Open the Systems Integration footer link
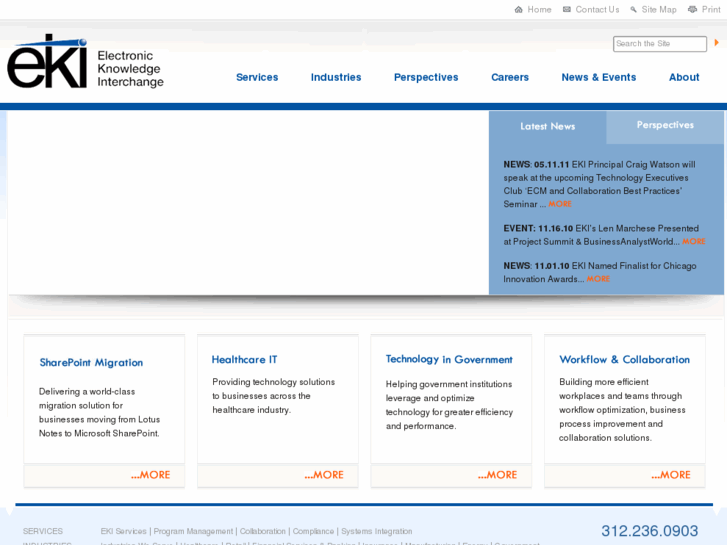 [376, 531]
